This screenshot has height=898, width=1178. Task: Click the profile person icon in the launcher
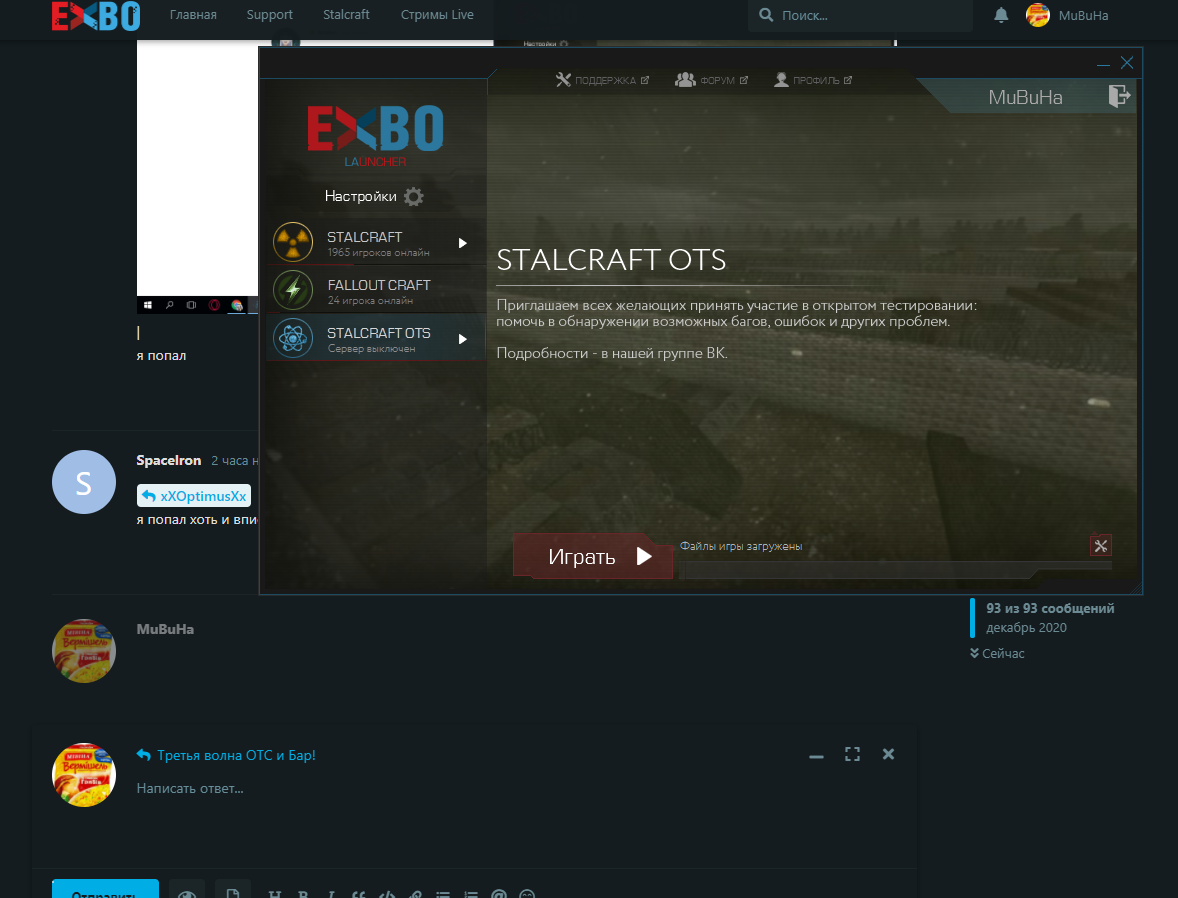tap(781, 80)
